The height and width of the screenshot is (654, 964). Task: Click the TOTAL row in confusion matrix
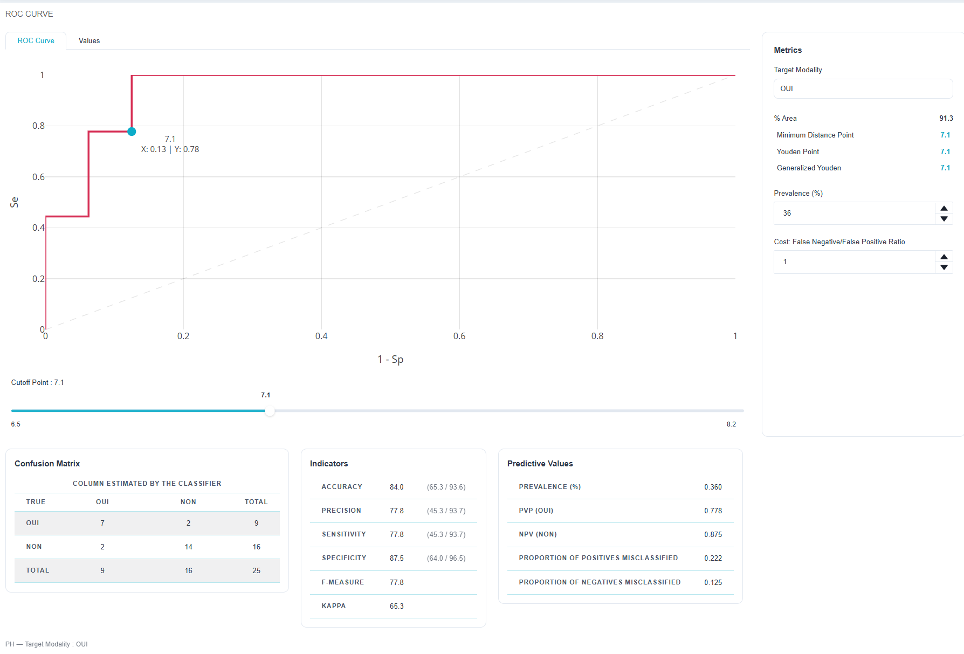click(147, 570)
